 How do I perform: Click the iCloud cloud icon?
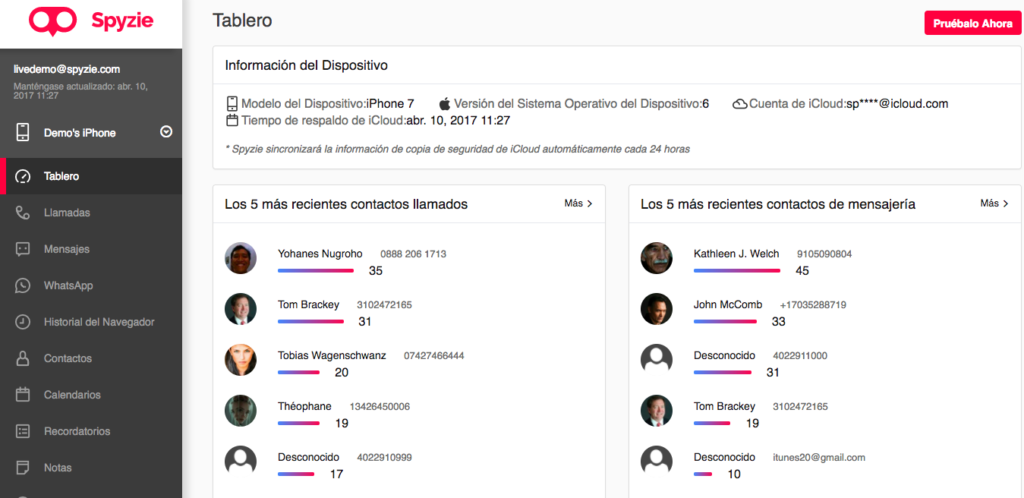[x=740, y=104]
